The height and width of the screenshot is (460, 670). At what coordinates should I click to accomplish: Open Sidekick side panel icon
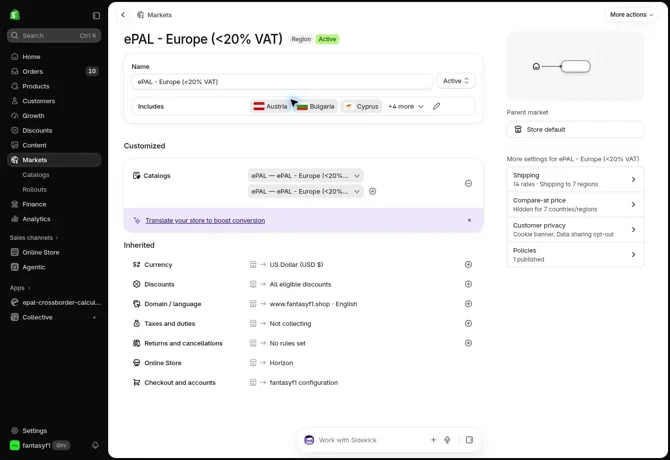click(x=469, y=439)
